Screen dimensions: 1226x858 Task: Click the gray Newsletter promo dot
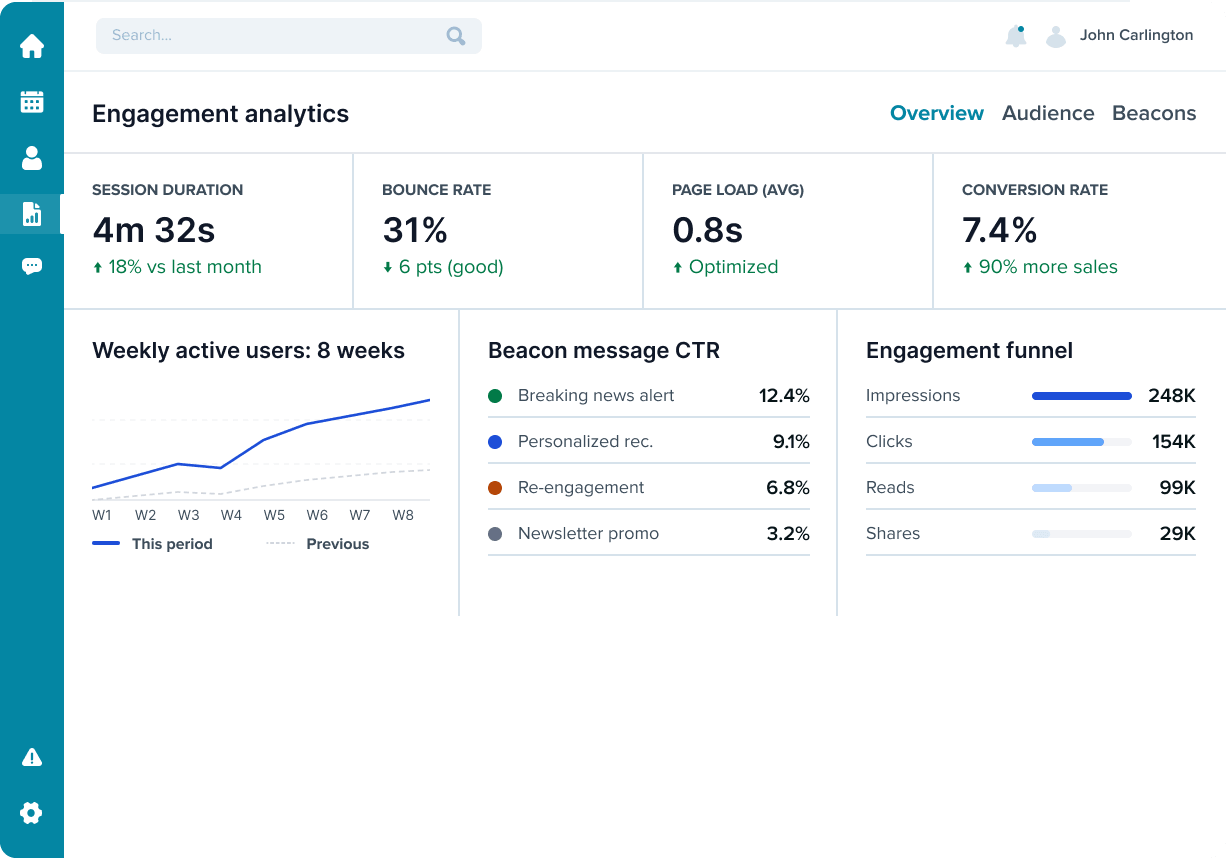(x=495, y=534)
